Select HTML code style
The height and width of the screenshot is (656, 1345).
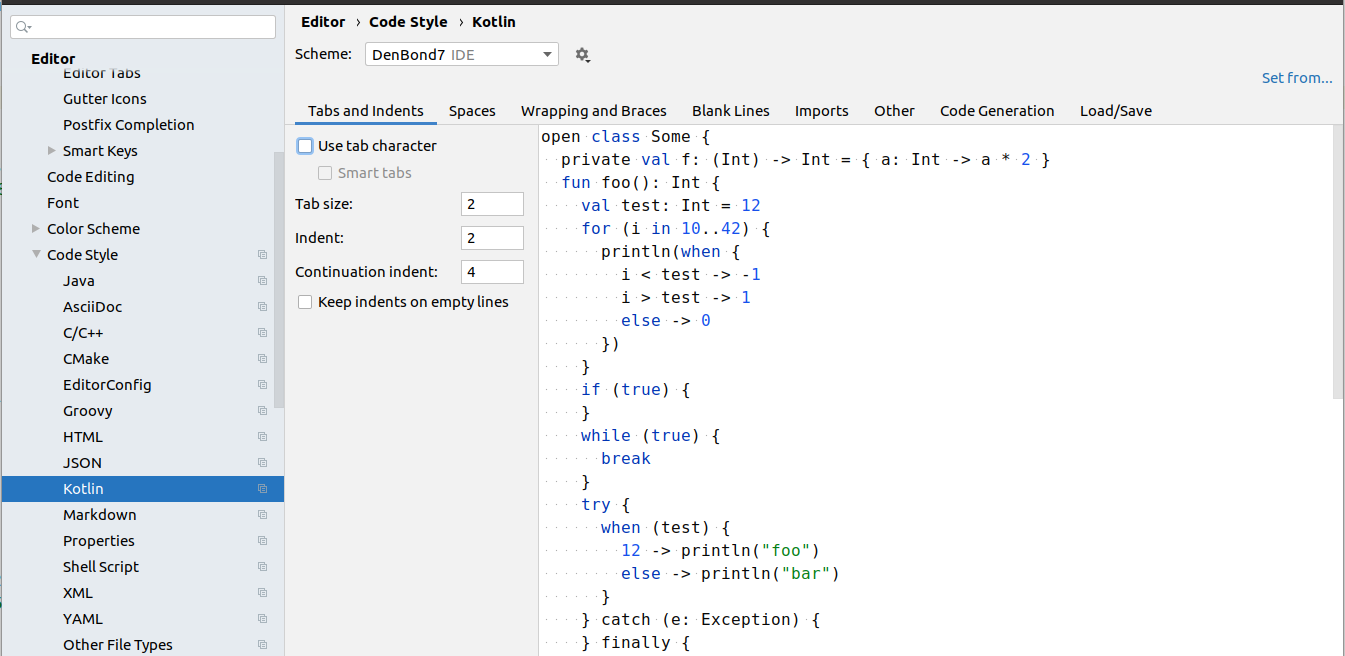(83, 437)
